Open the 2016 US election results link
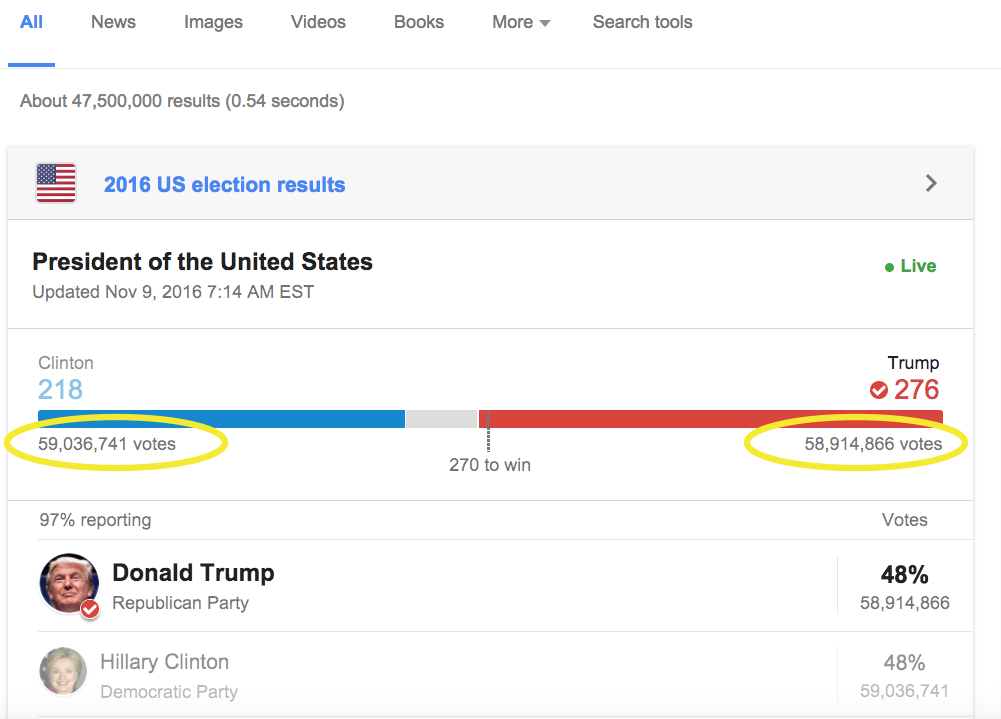This screenshot has height=719, width=1001. point(225,185)
